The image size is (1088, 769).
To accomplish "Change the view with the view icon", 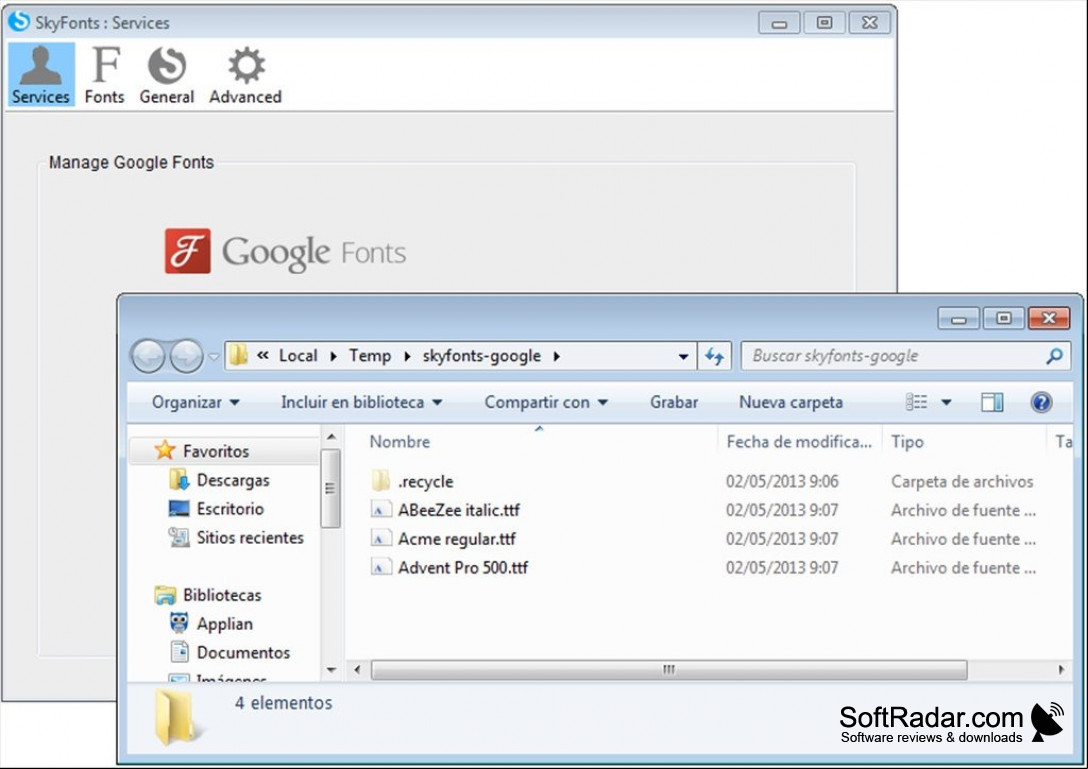I will pos(916,402).
